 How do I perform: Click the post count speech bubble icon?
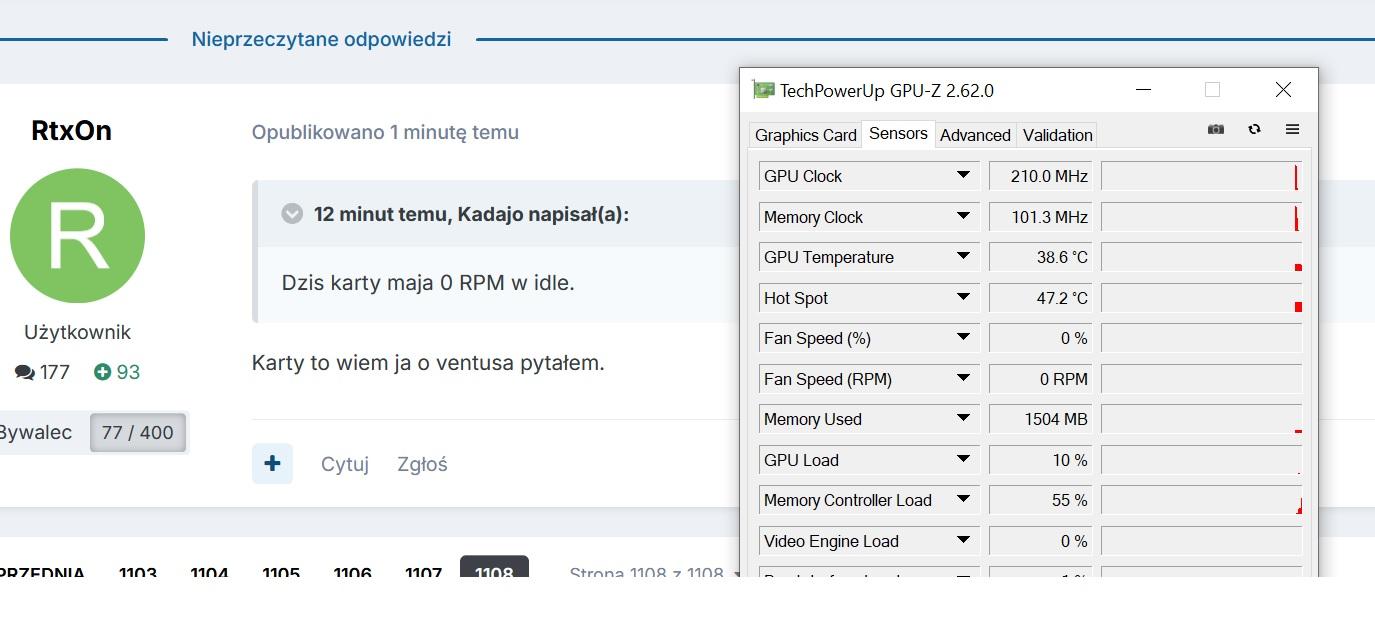click(25, 372)
